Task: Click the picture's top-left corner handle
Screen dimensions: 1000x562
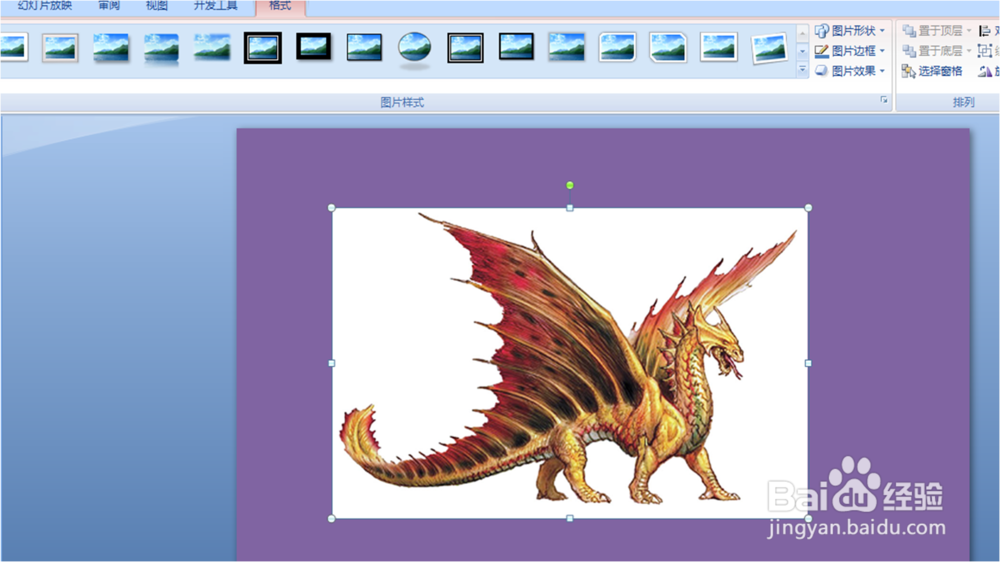Action: (x=332, y=208)
